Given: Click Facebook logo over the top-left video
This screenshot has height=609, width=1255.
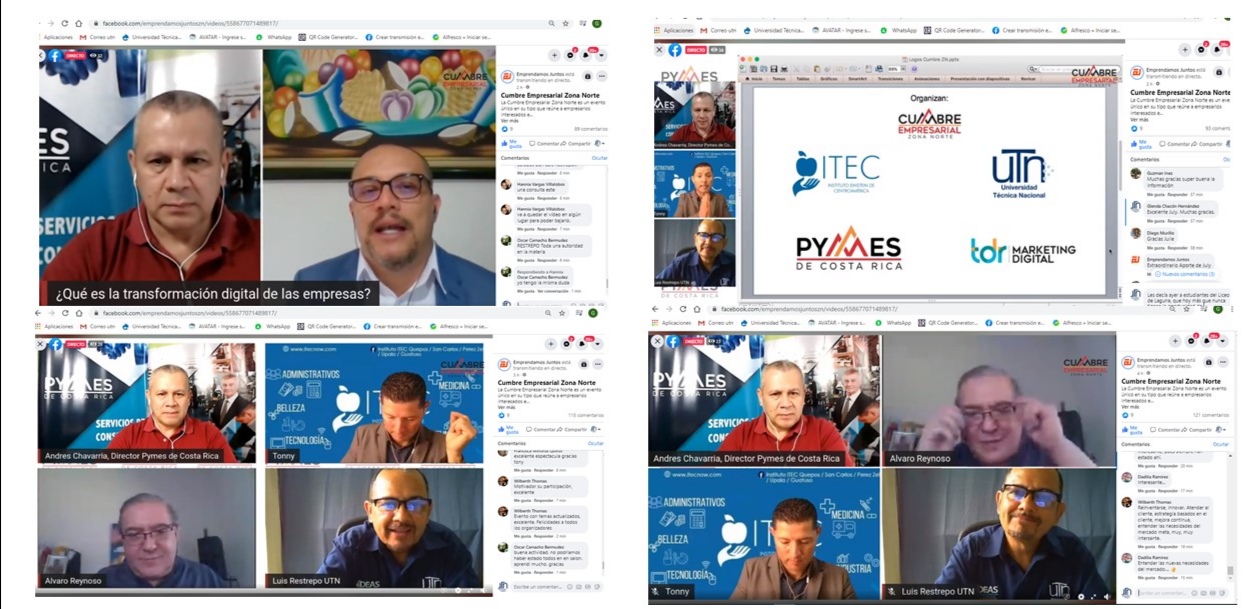Looking at the screenshot, I should pyautogui.click(x=54, y=56).
